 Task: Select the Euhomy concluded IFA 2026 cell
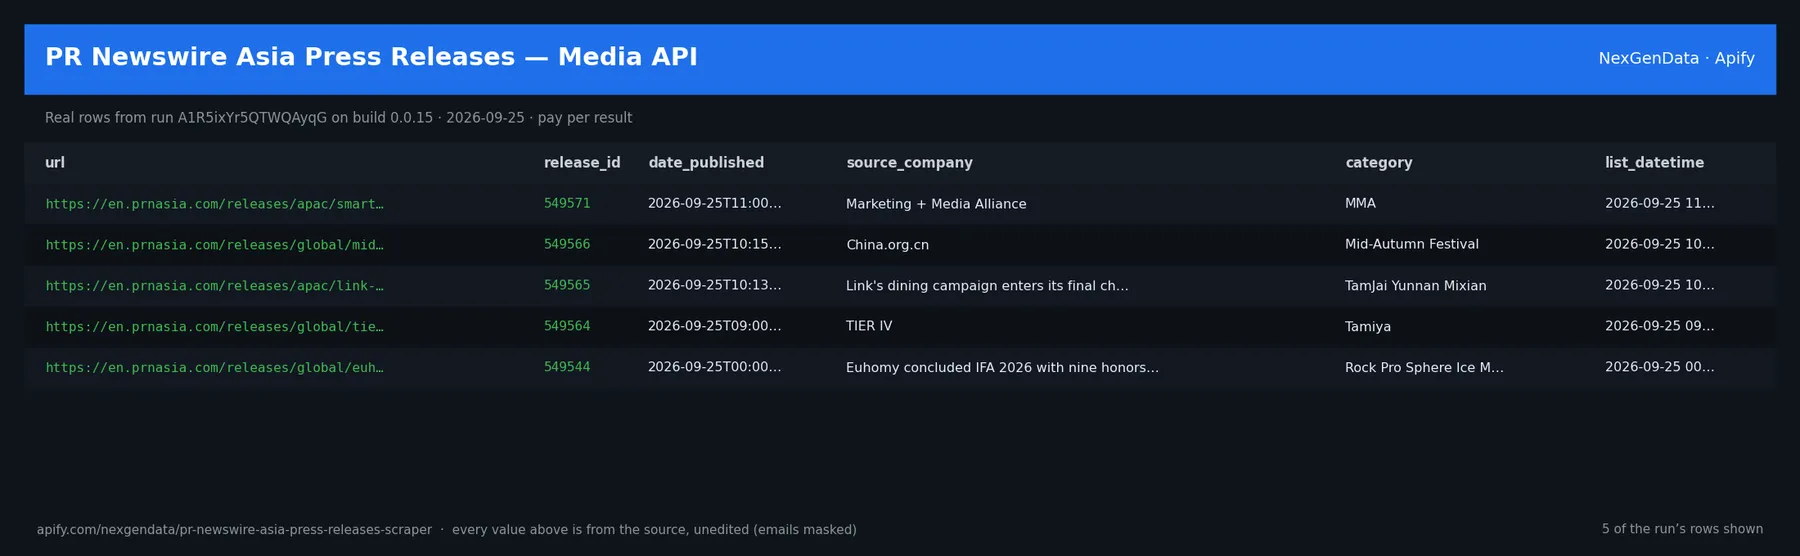pyautogui.click(x=1002, y=368)
